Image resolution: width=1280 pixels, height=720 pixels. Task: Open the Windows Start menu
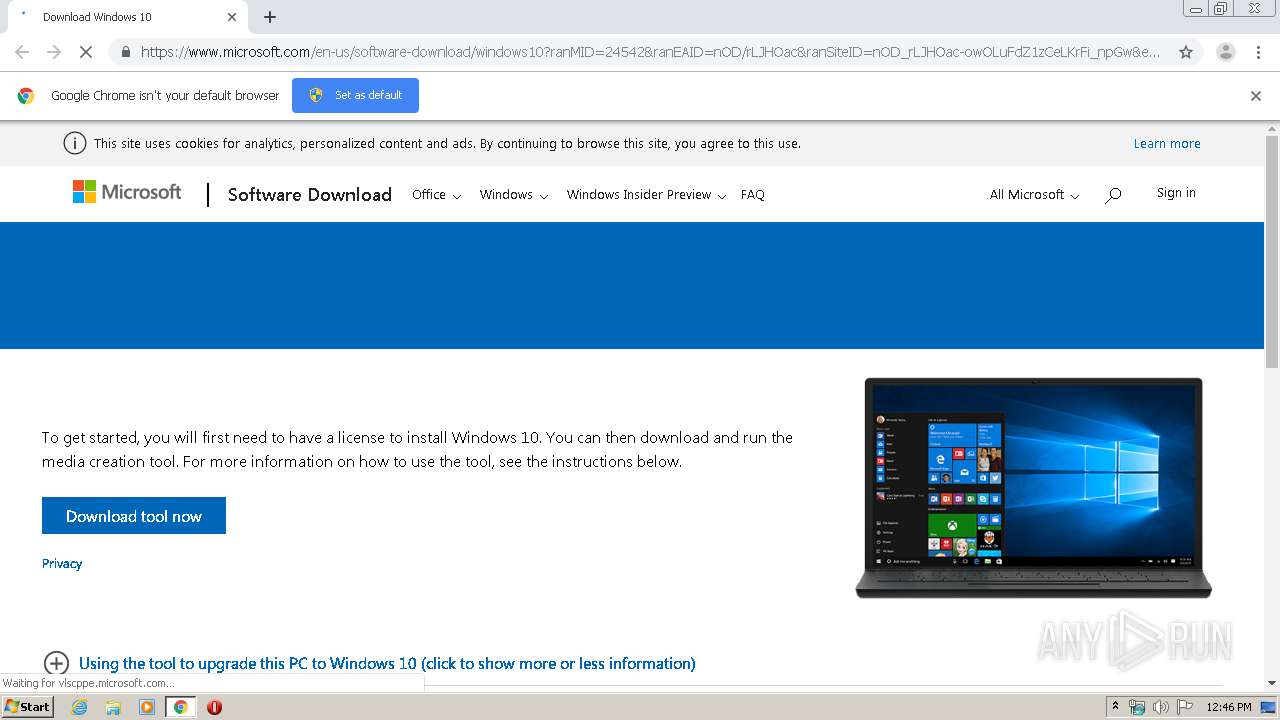(27, 707)
